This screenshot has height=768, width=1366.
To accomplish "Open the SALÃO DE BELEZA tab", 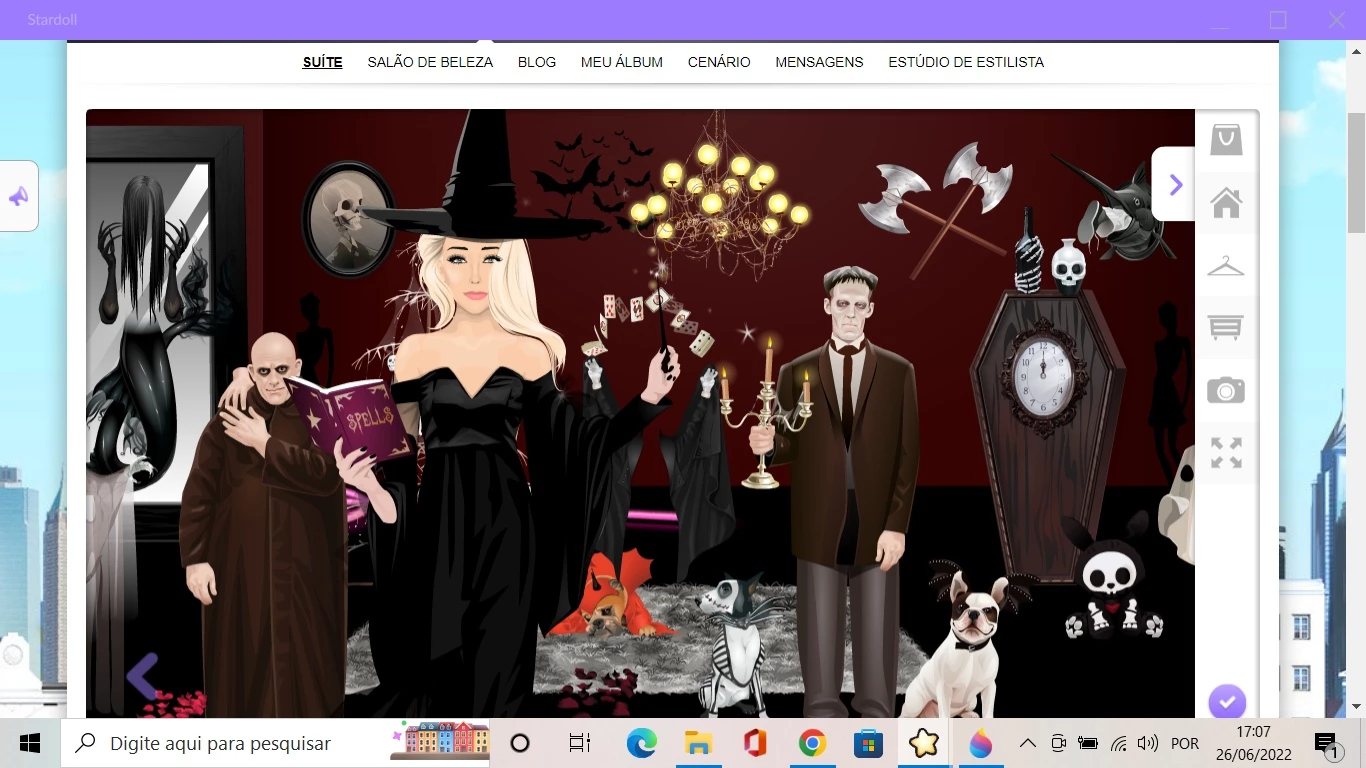I will [x=430, y=62].
